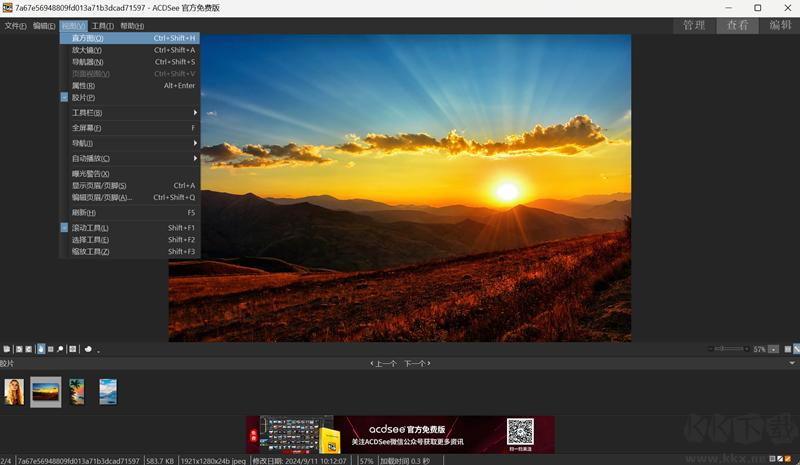Switch to the 编辑 mode tab
Viewport: 800px width, 465px height.
780,25
